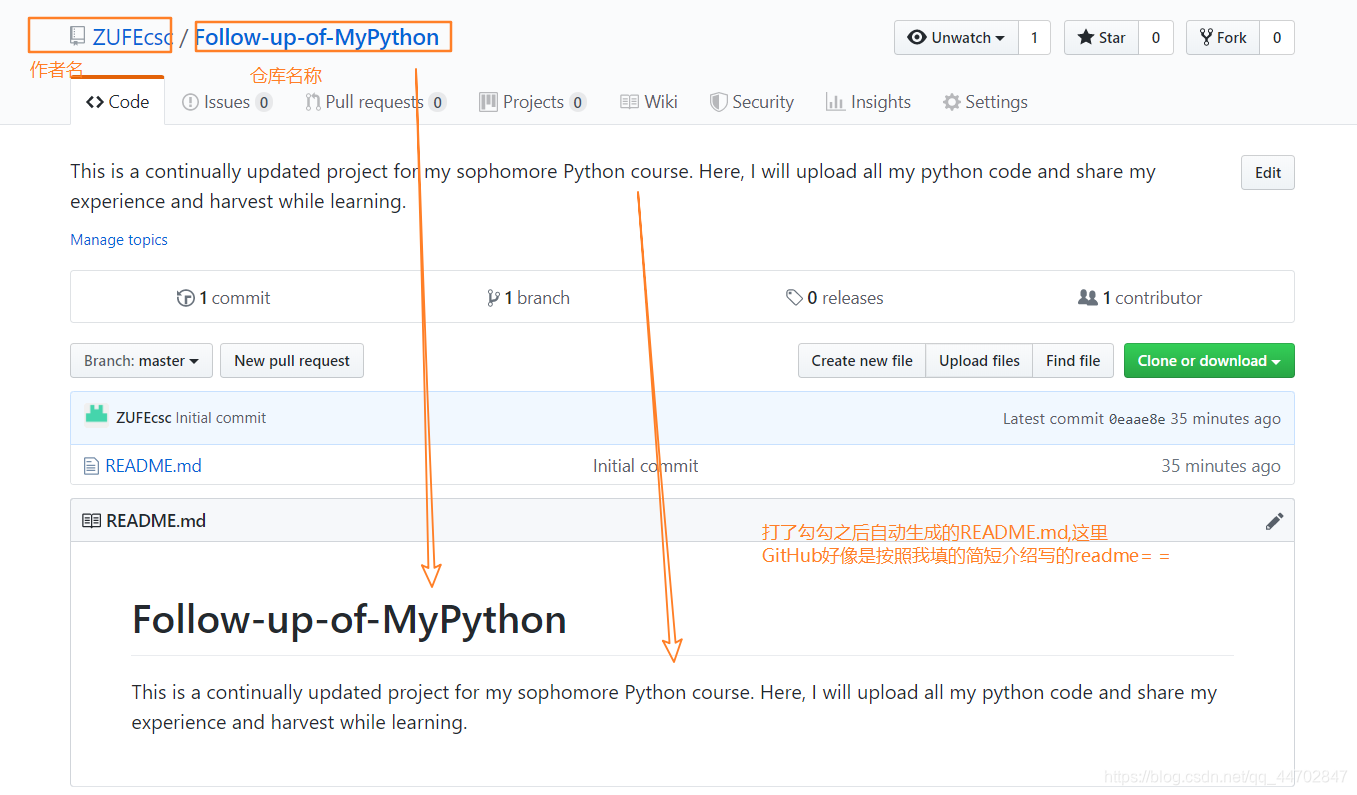Click the 35 minutes ago timestamp in the README.md row

1220,466
